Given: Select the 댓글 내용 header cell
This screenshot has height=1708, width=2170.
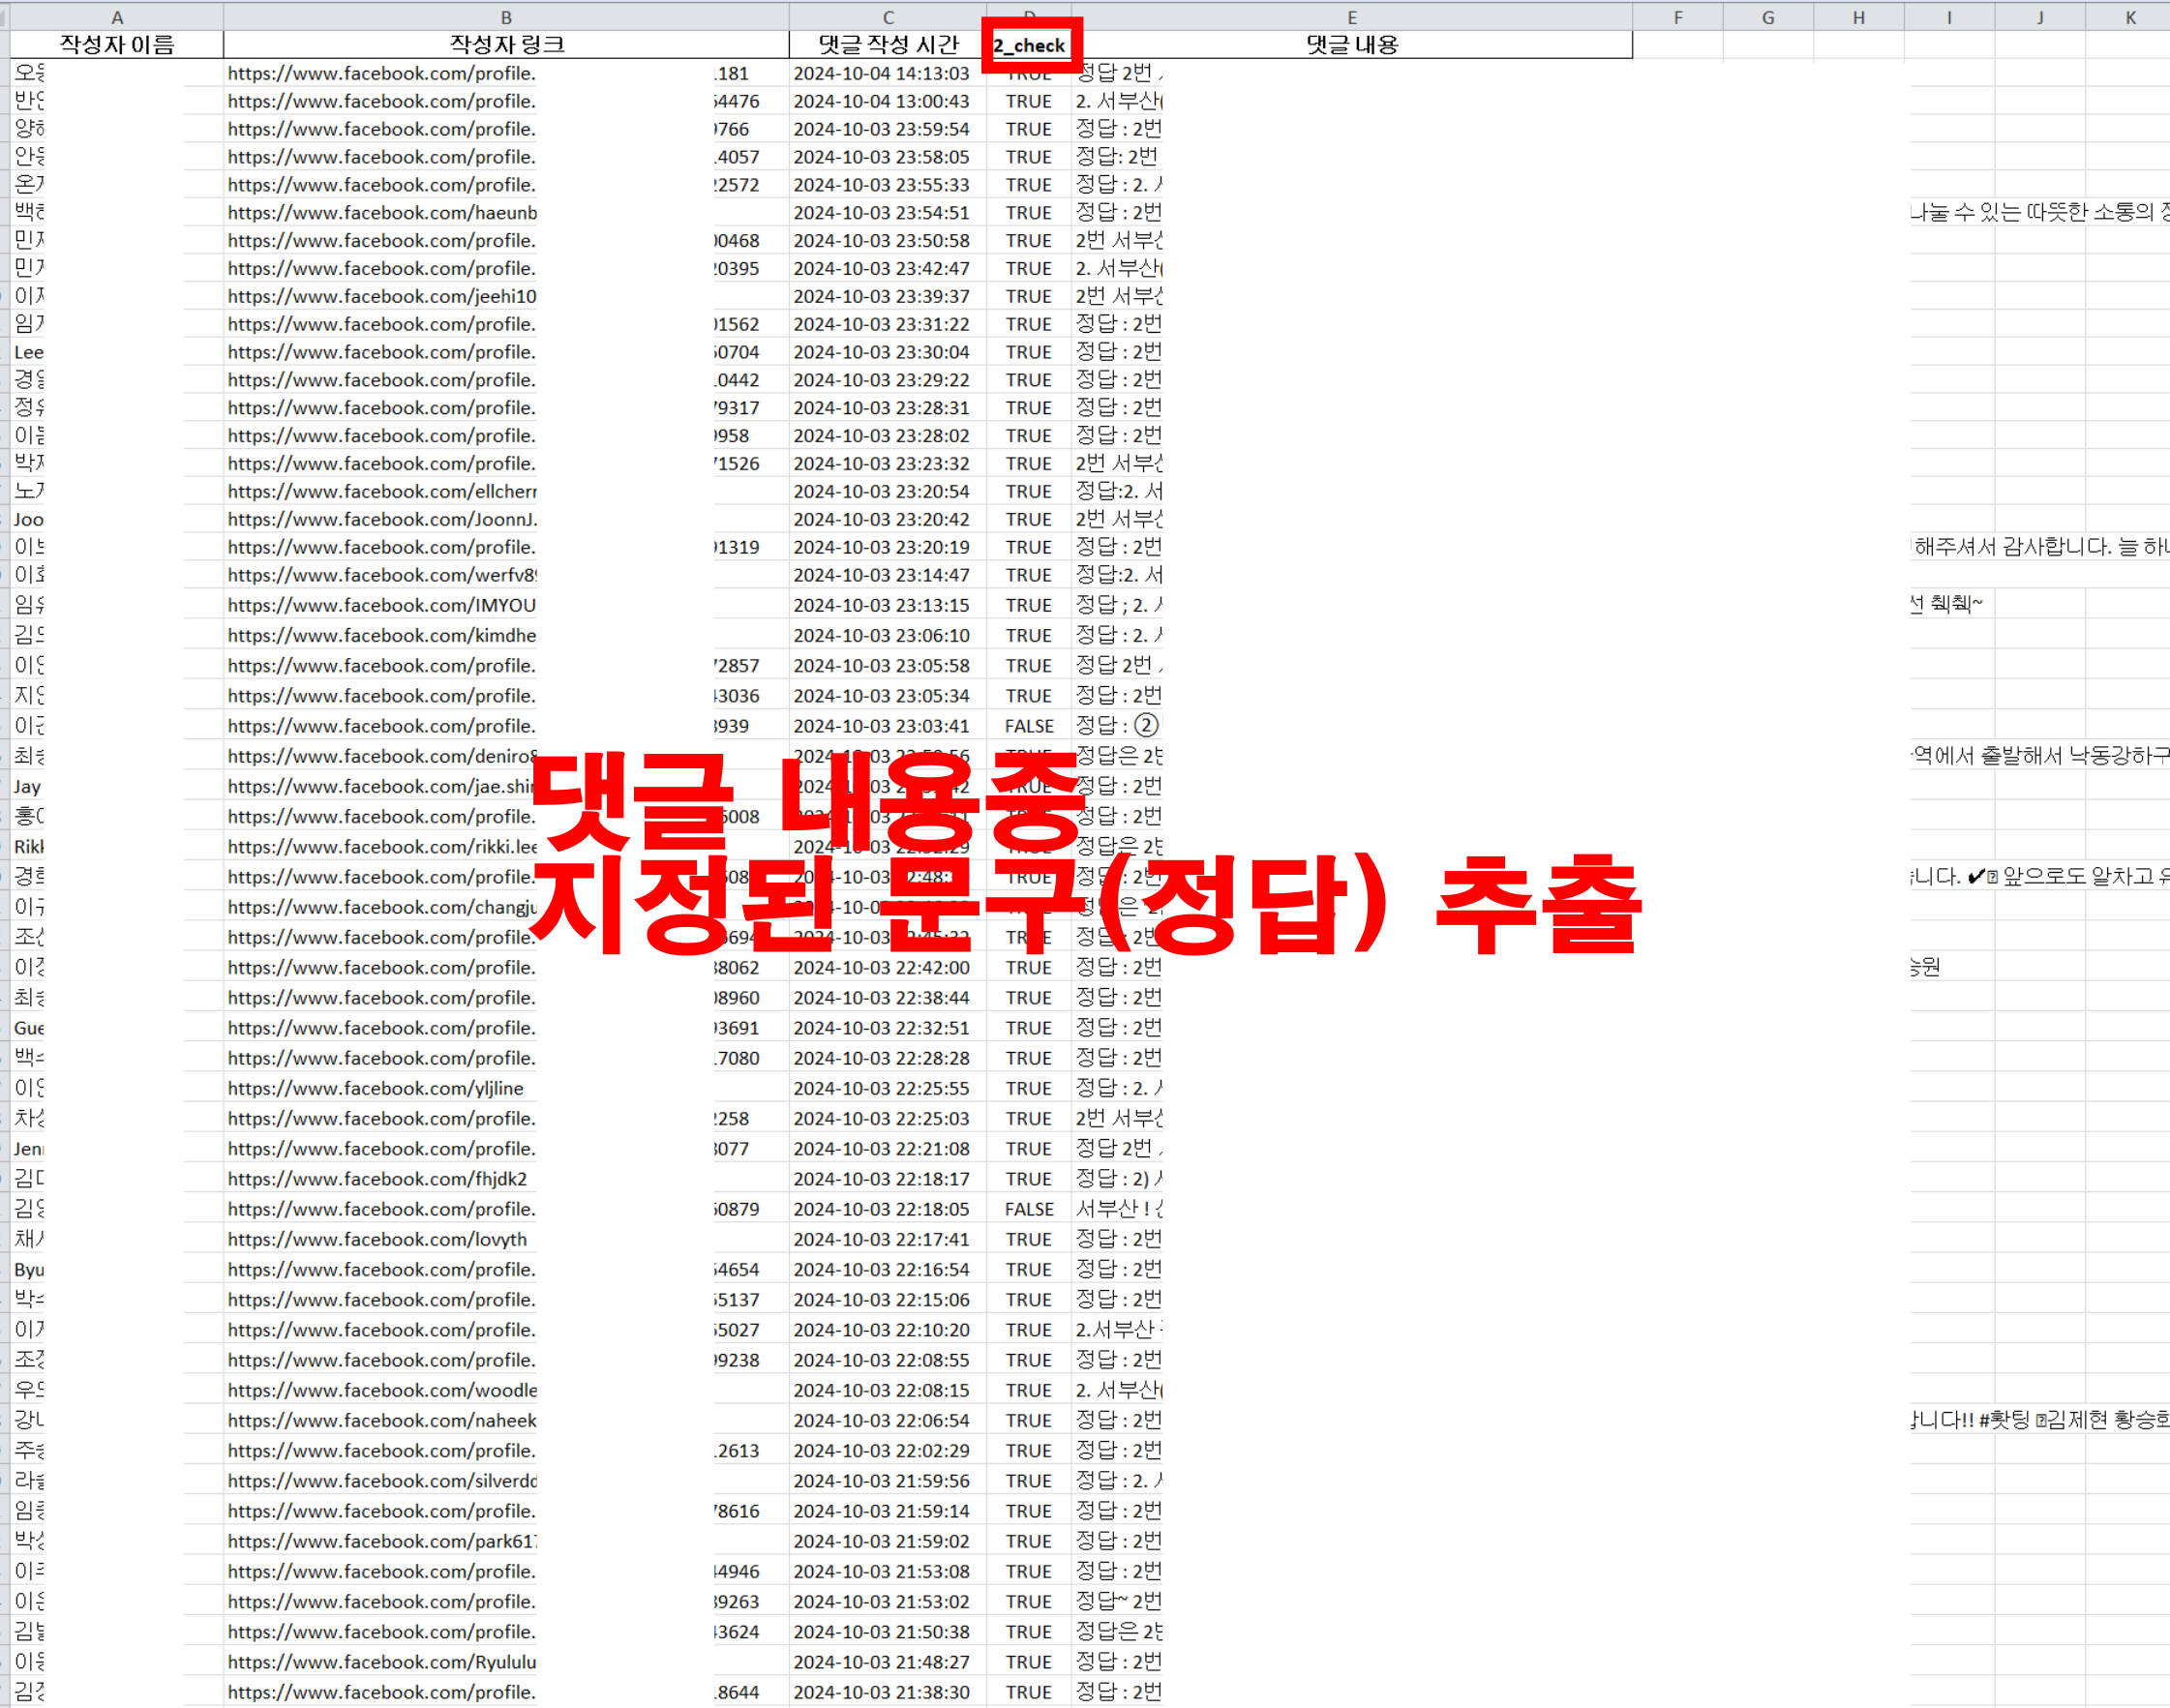Looking at the screenshot, I should 1351,45.
